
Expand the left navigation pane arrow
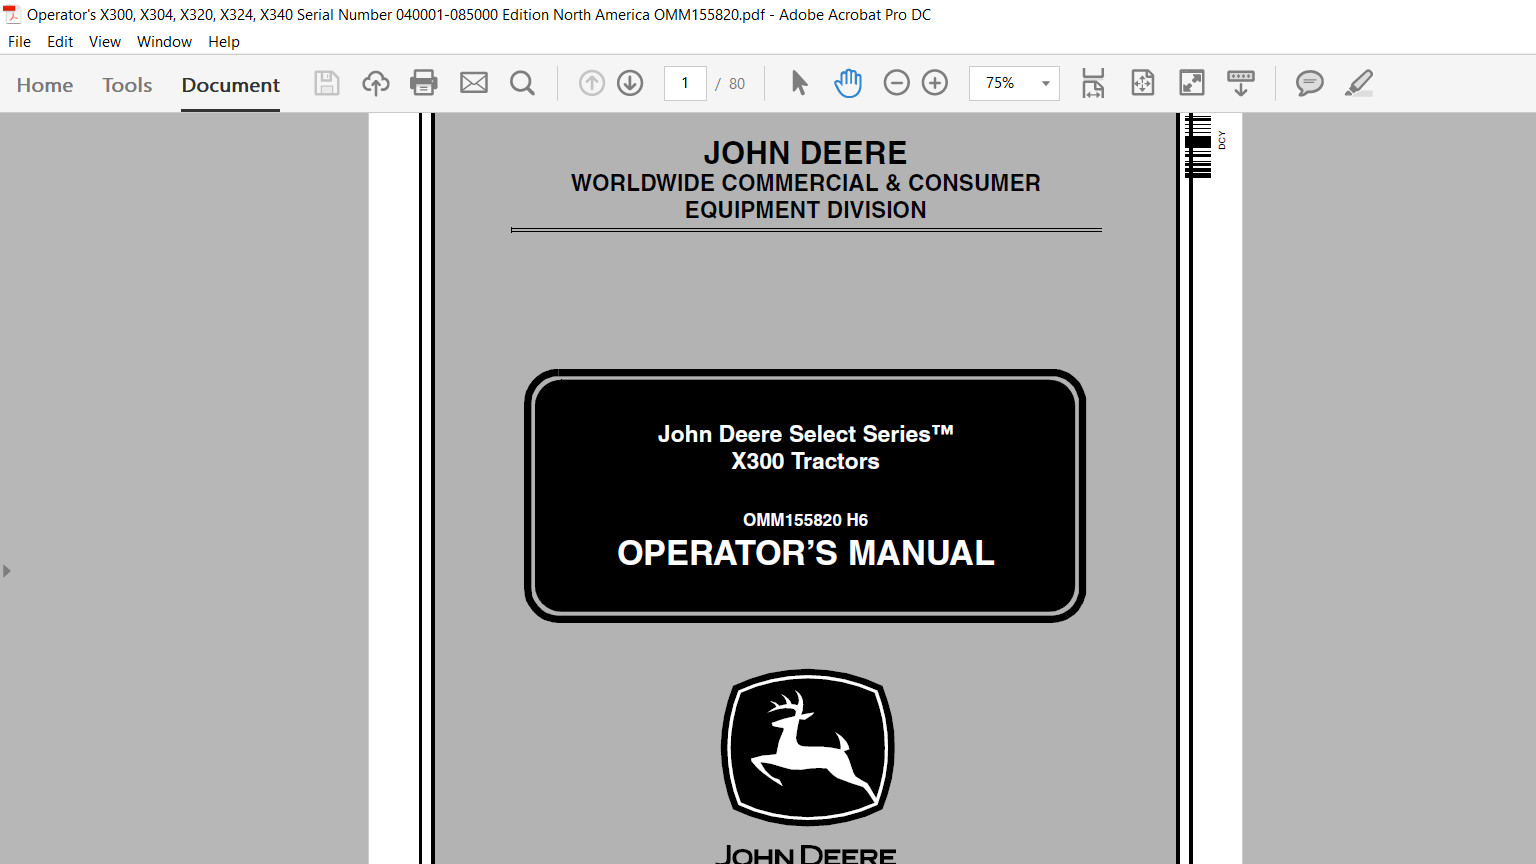(7, 571)
